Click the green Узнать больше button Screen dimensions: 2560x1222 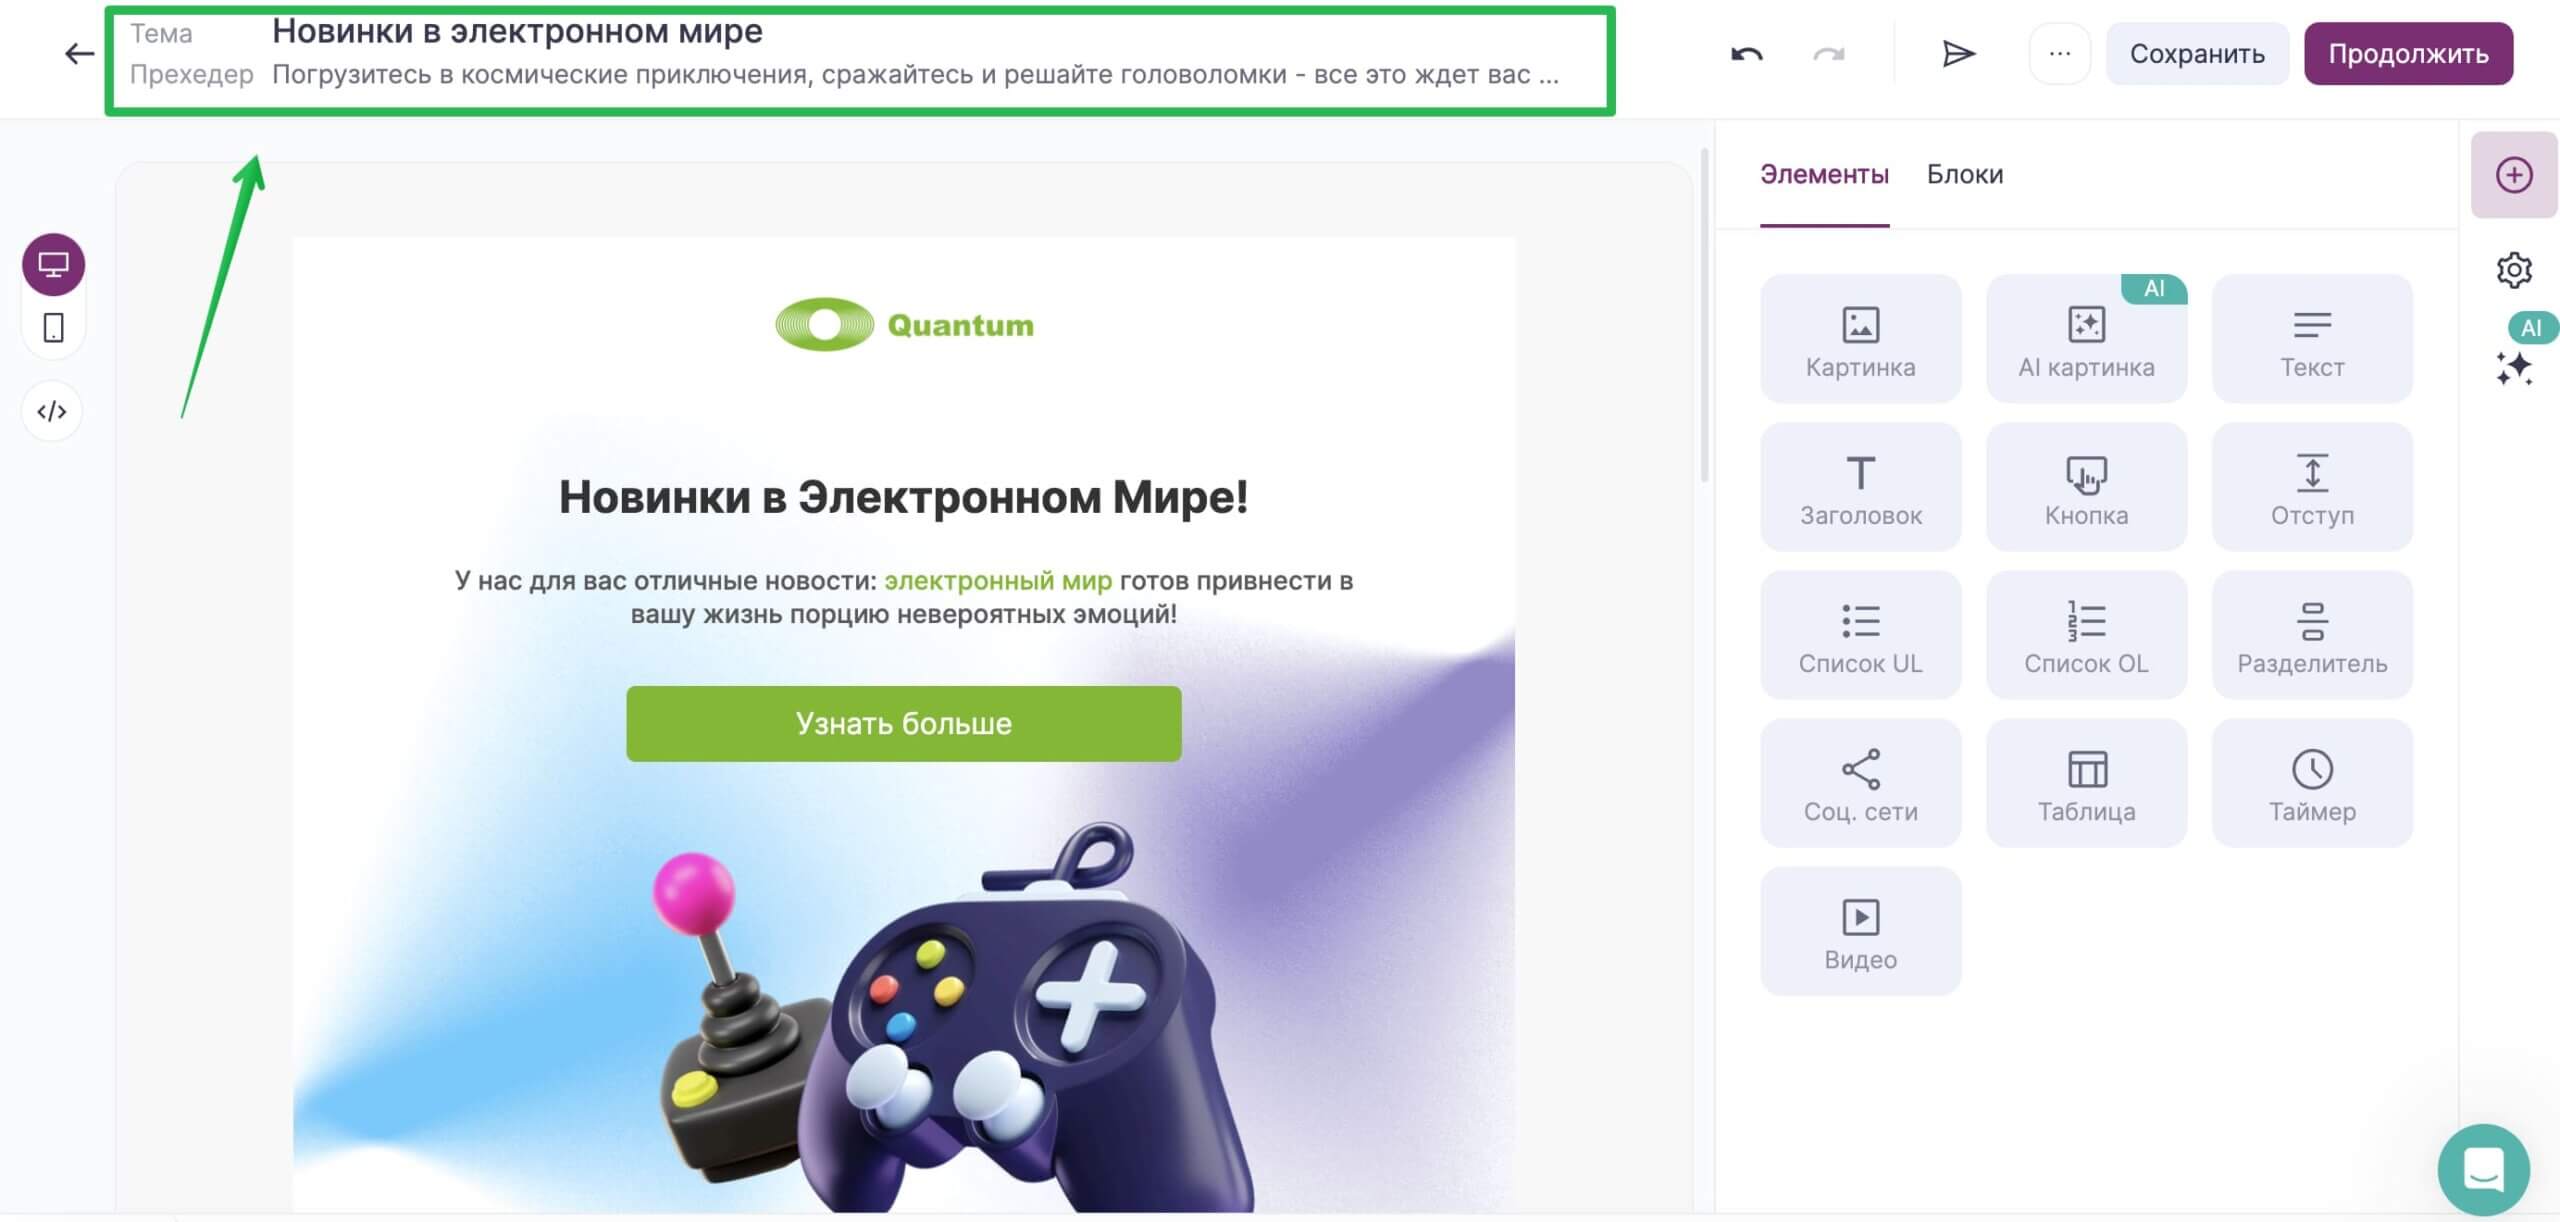[904, 724]
